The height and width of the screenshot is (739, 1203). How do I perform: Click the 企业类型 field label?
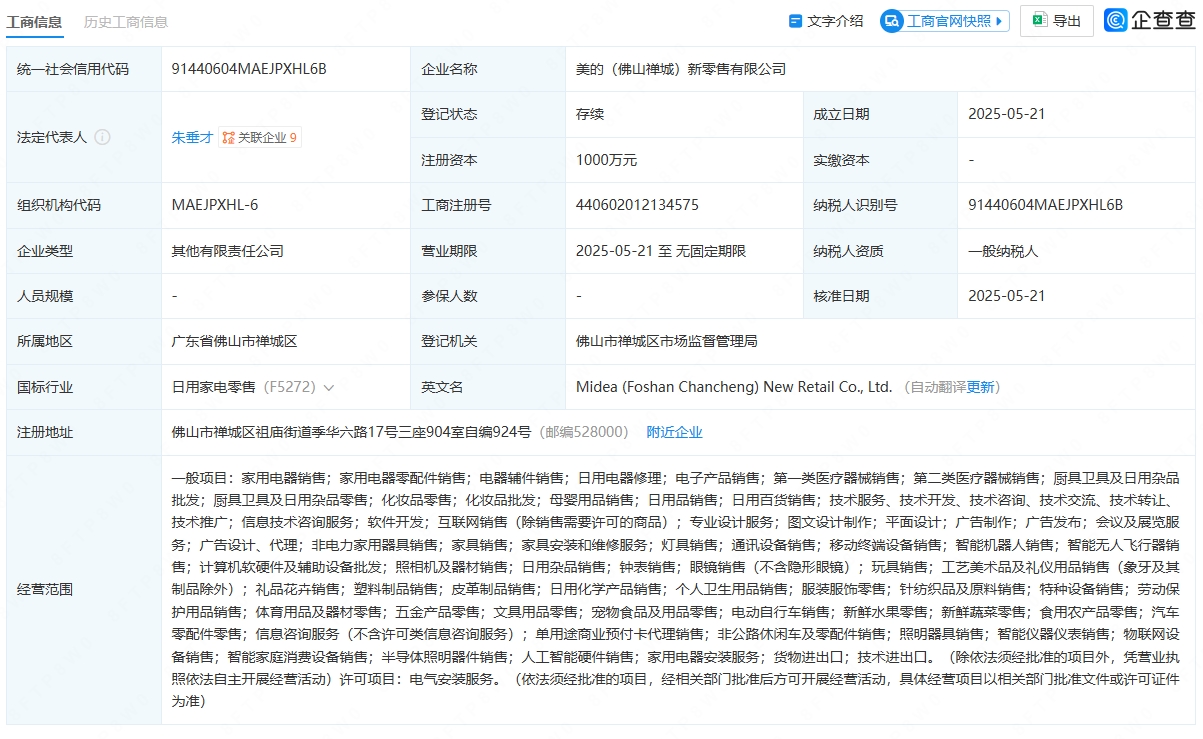pos(45,251)
